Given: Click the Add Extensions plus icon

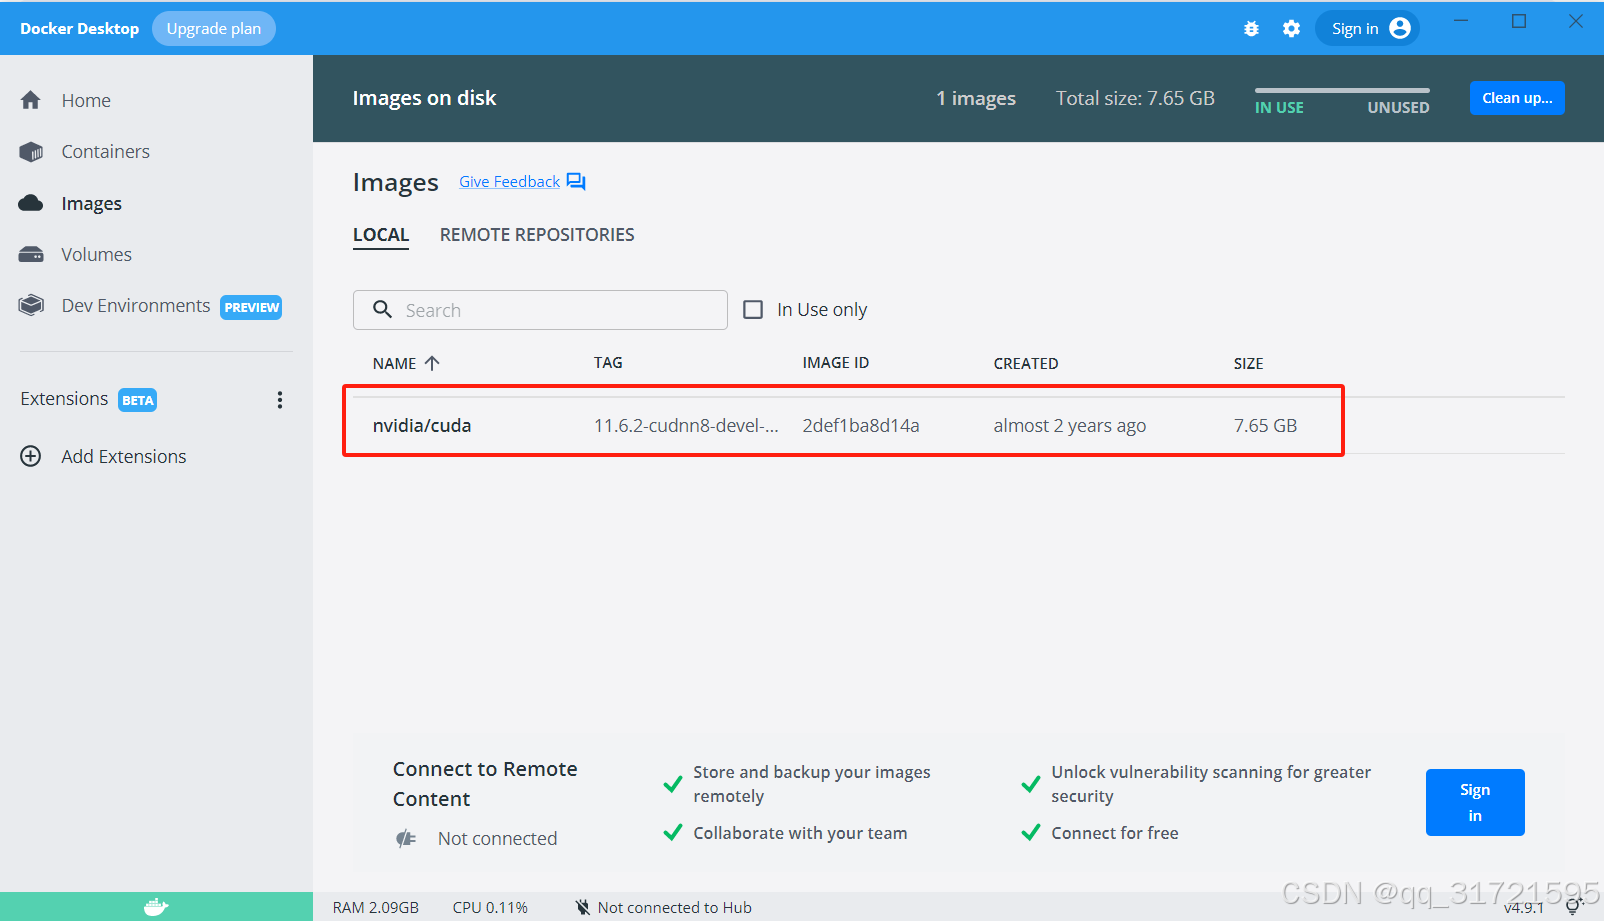Looking at the screenshot, I should click(x=31, y=457).
